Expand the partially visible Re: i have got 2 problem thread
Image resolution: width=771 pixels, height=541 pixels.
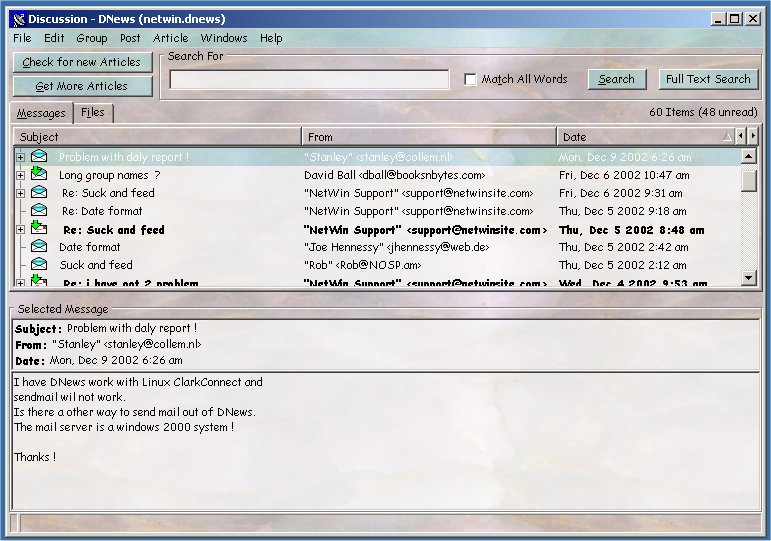20,283
